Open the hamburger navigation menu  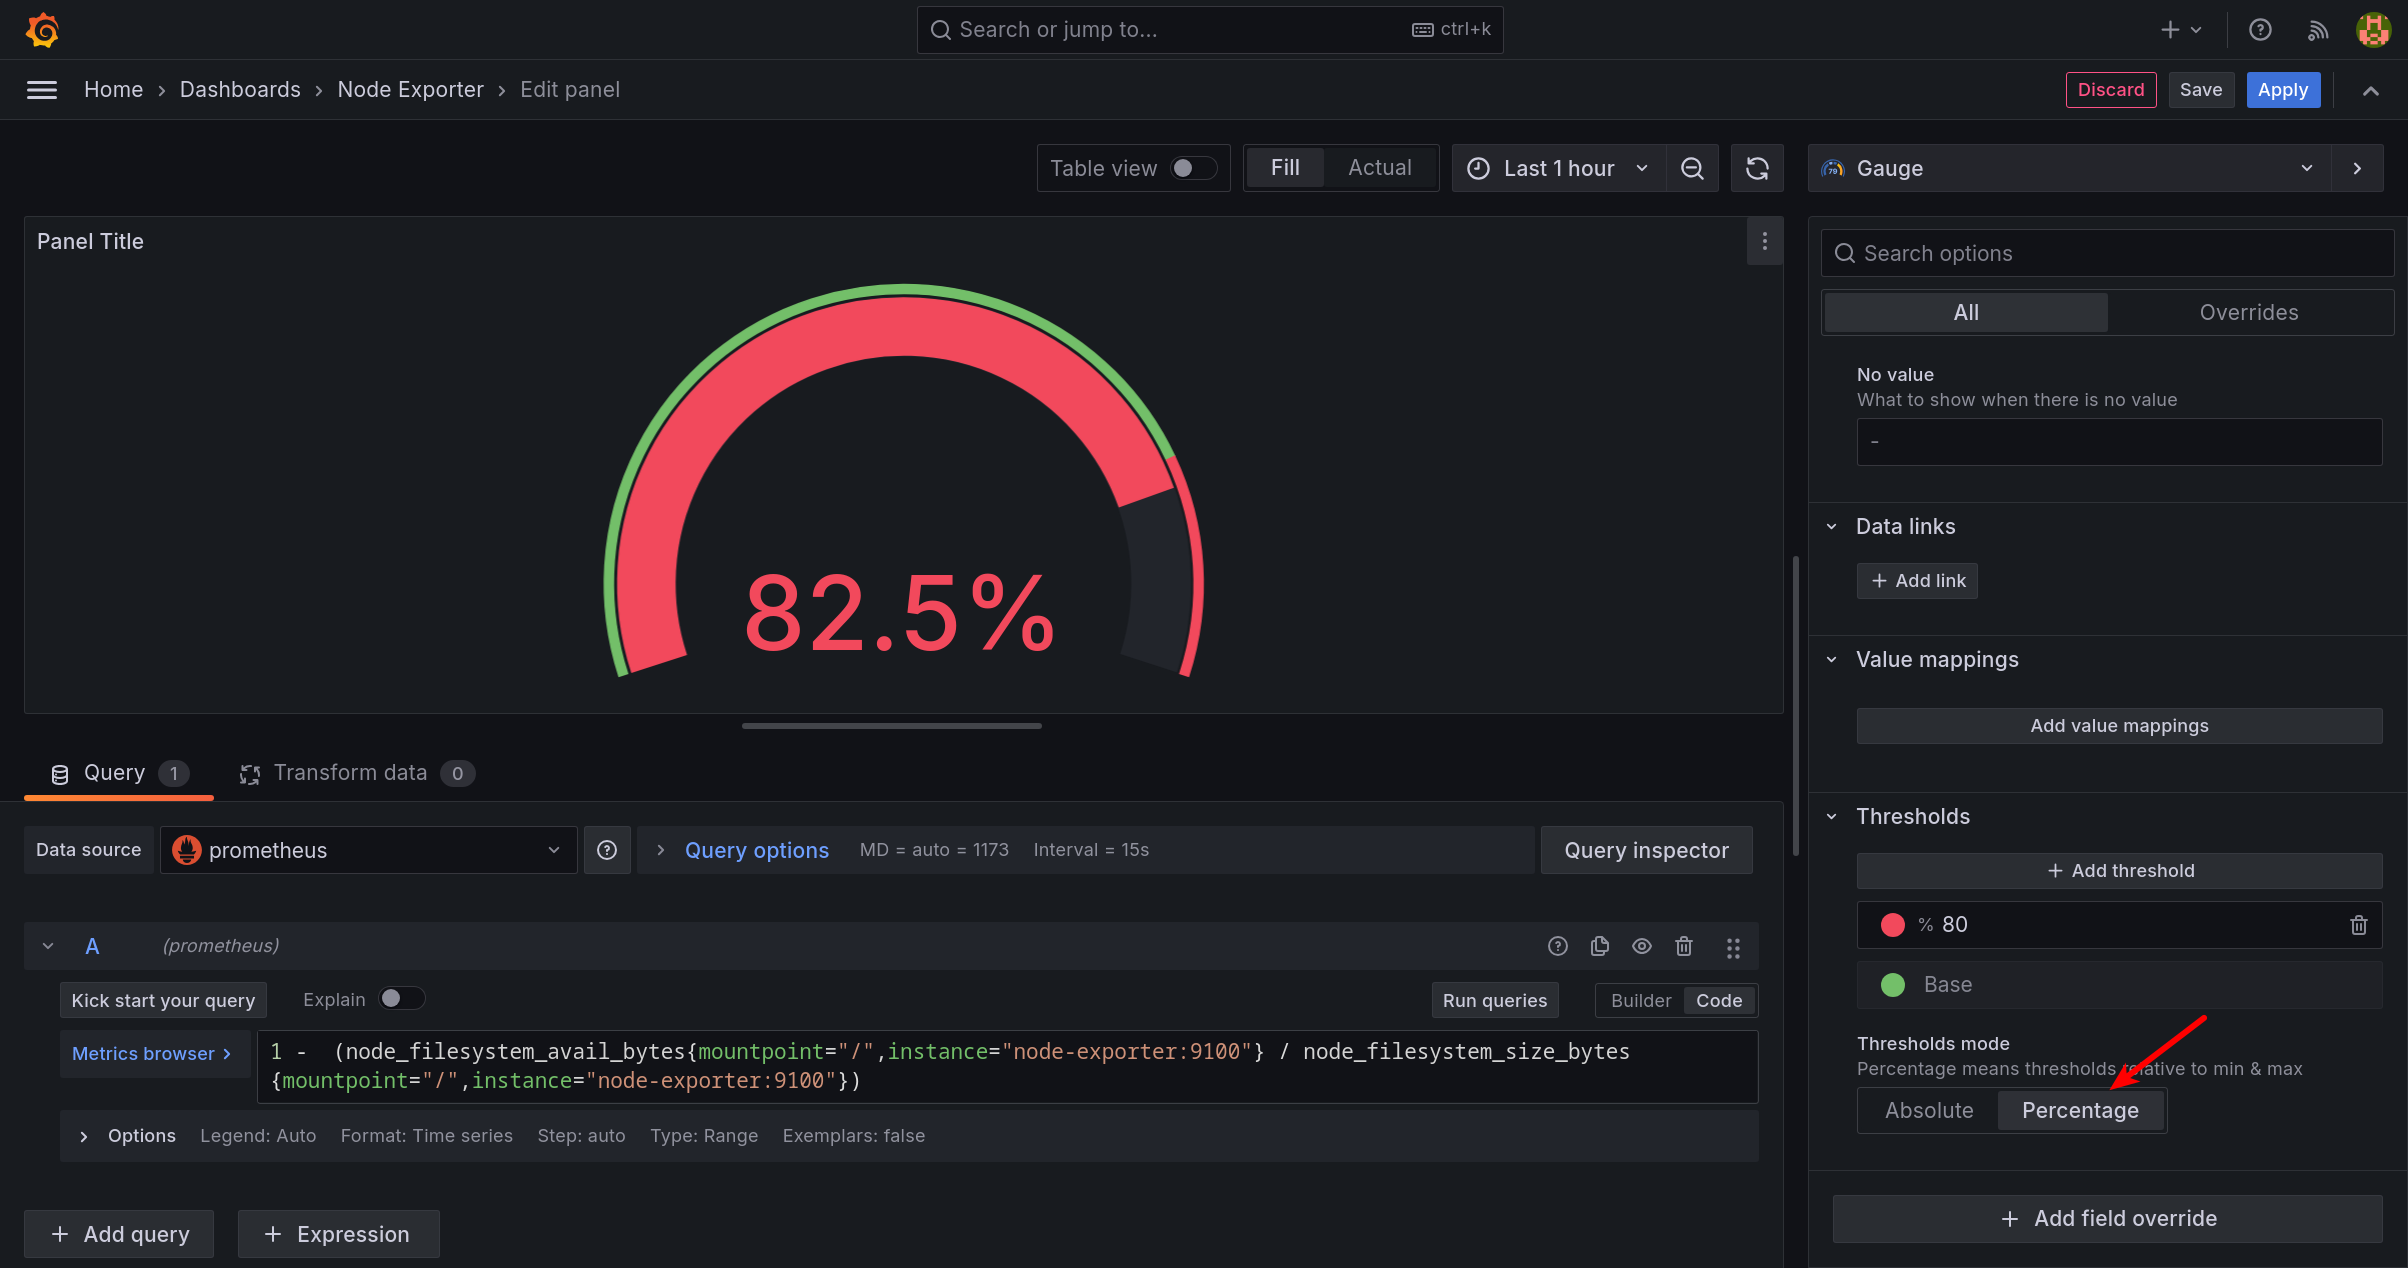tap(42, 90)
